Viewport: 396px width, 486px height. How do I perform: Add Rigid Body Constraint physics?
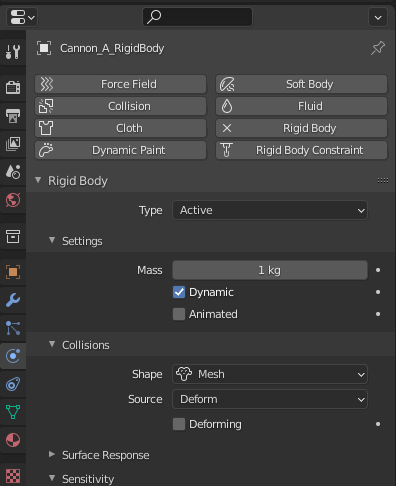click(x=301, y=150)
